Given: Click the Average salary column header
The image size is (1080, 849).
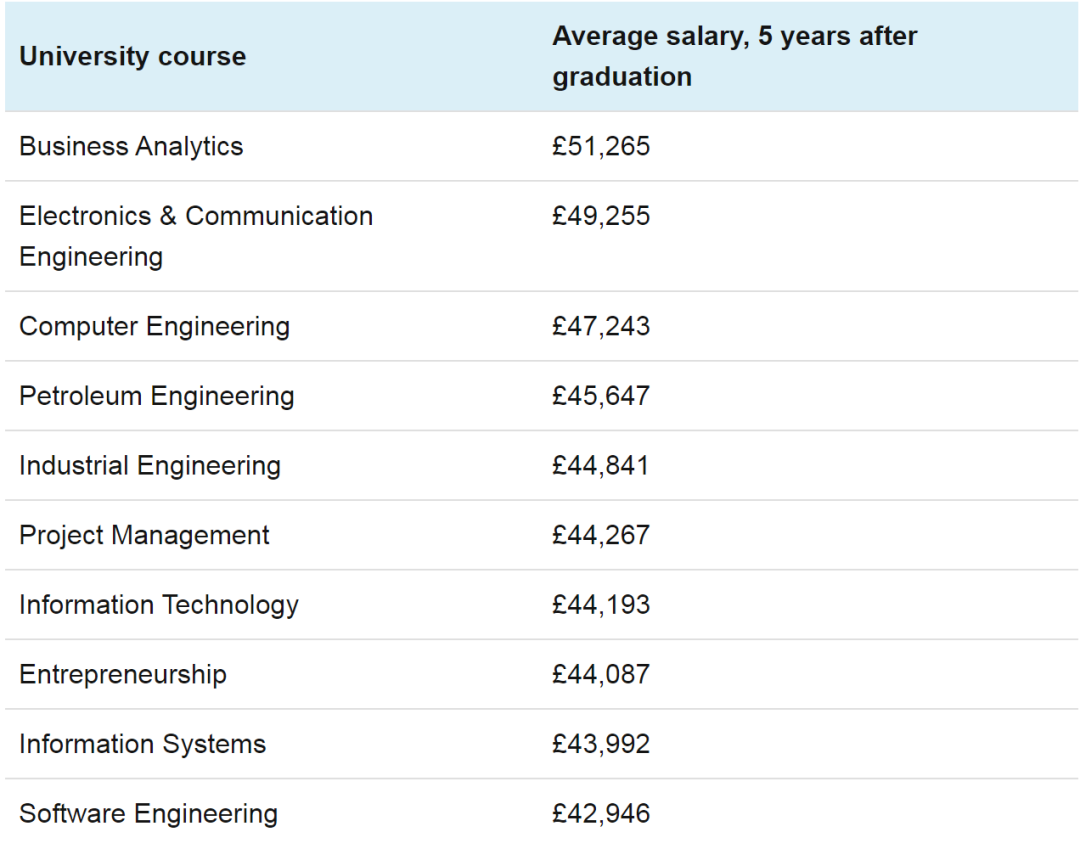Looking at the screenshot, I should 734,56.
